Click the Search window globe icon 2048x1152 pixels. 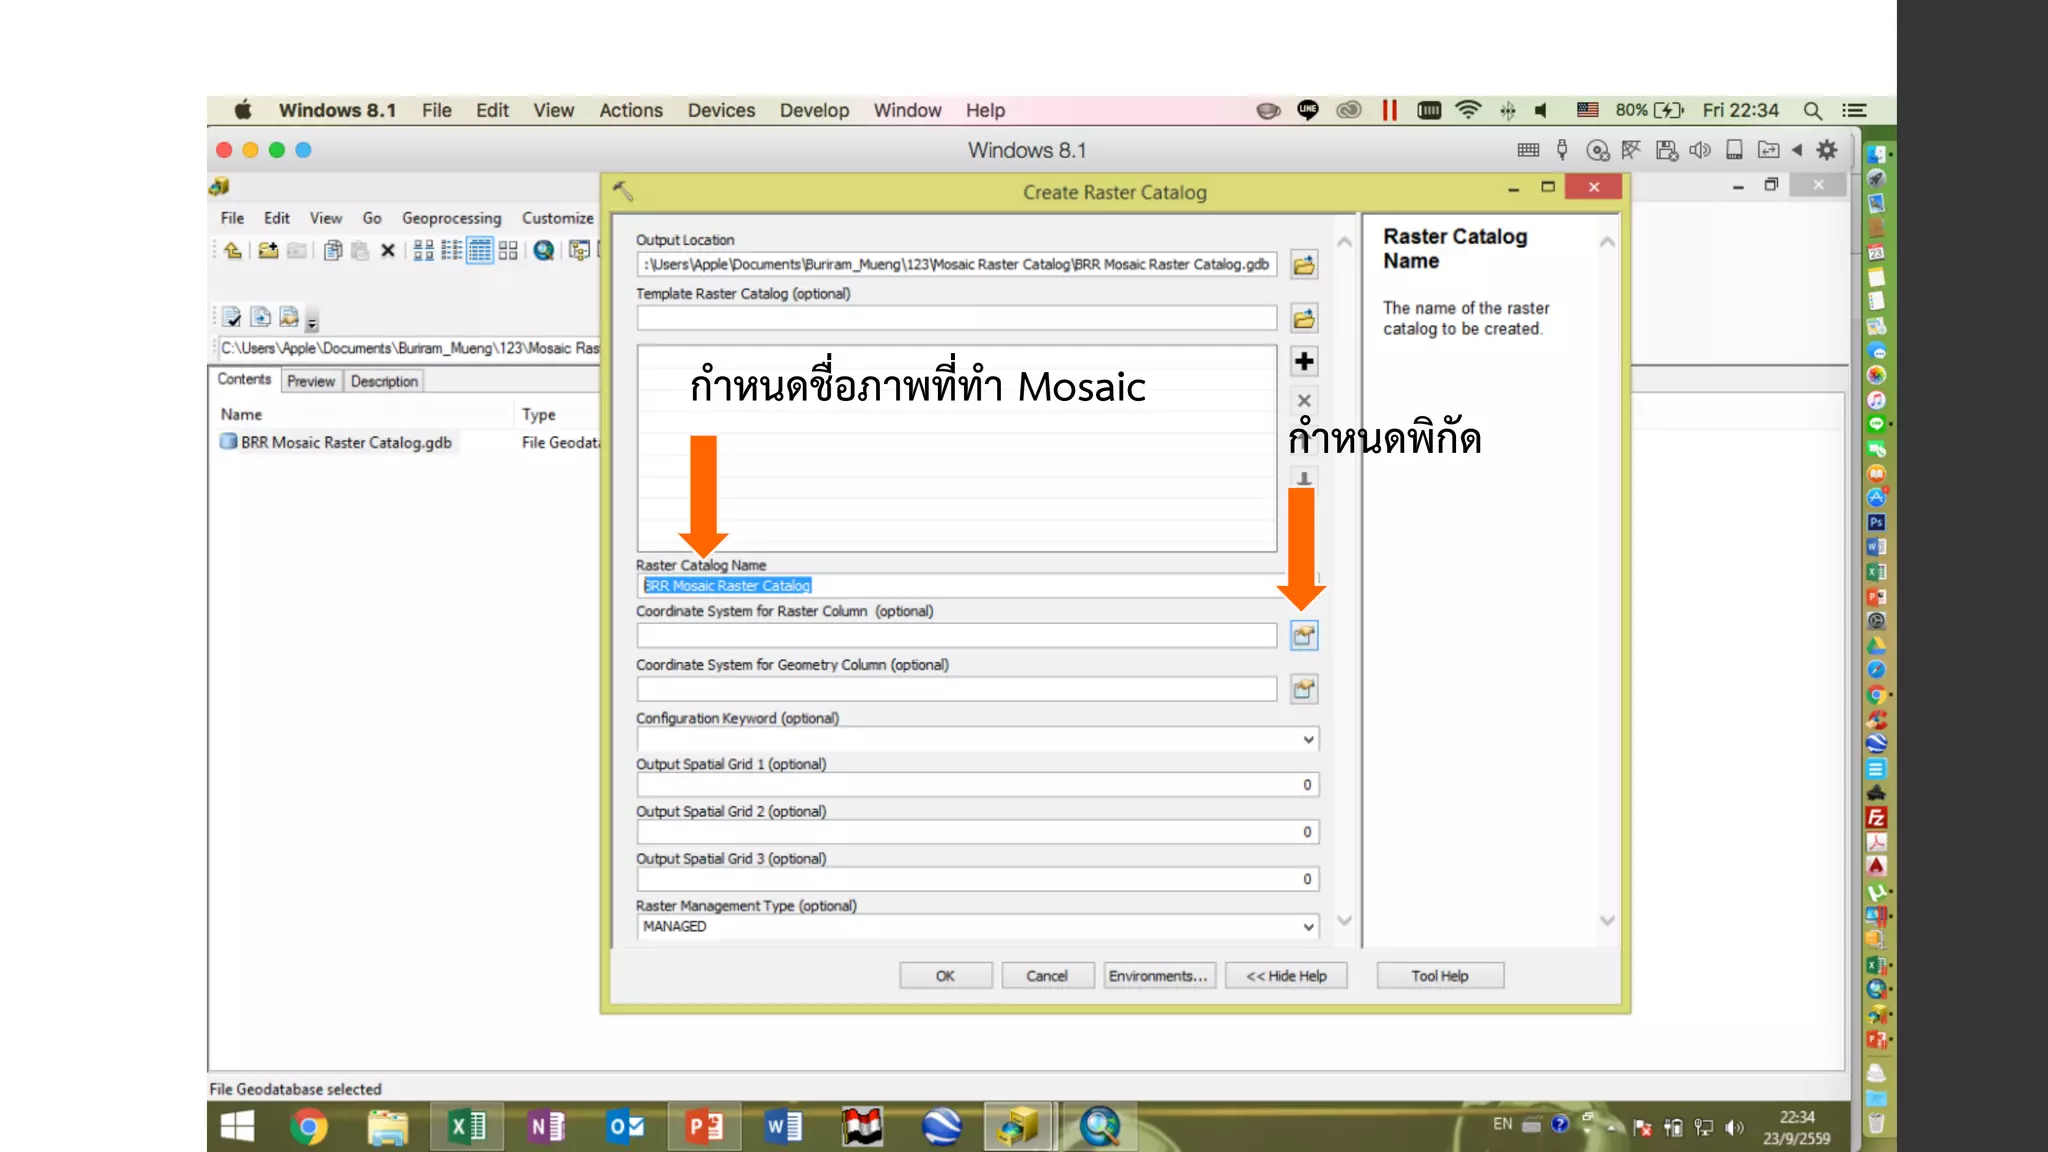(x=543, y=251)
